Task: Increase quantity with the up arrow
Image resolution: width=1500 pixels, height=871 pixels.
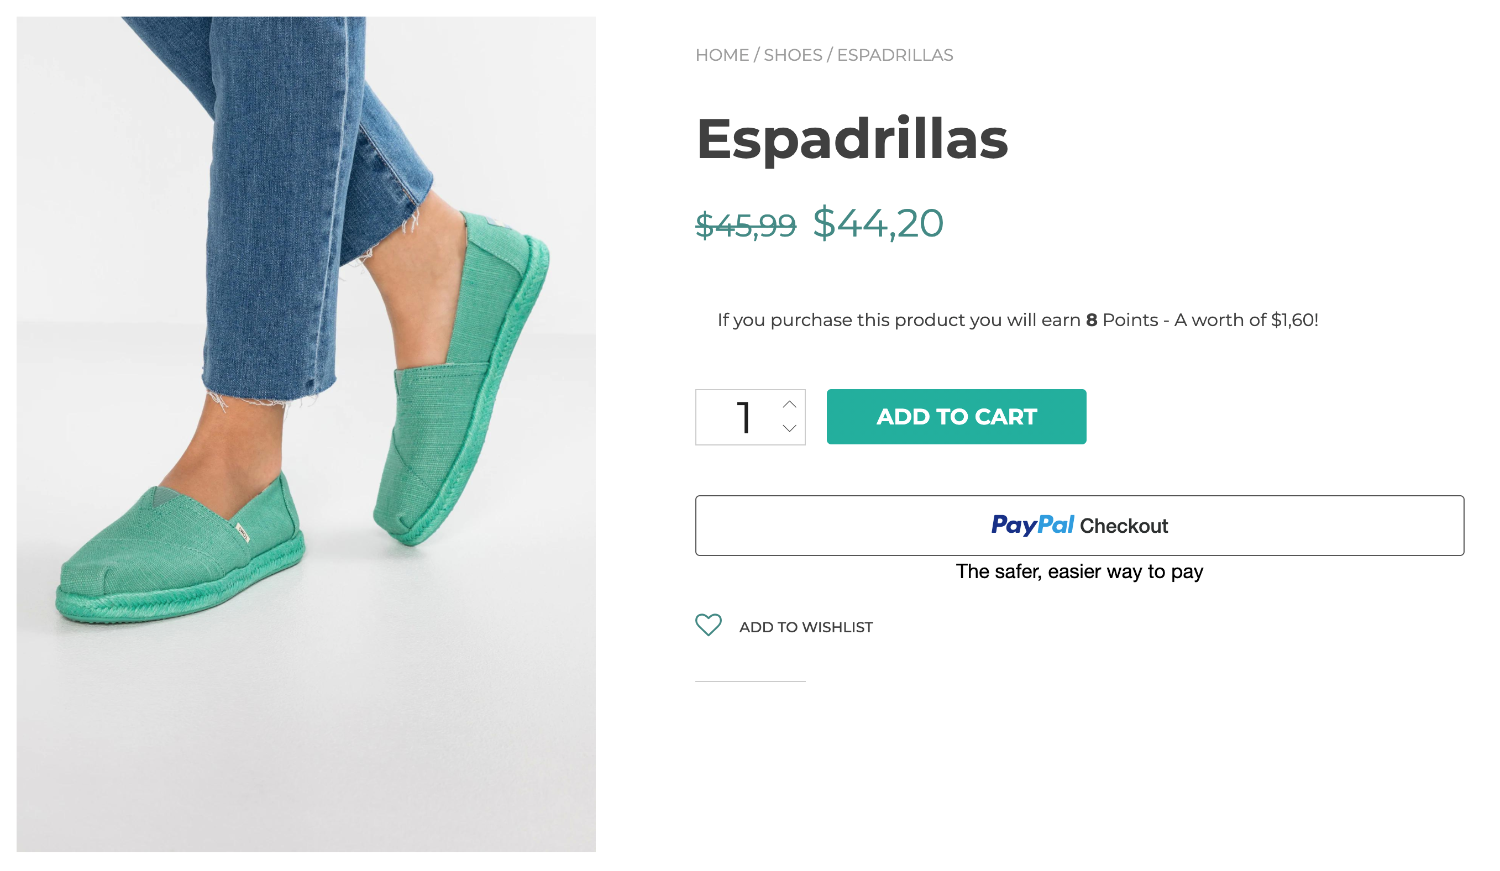Action: 789,404
